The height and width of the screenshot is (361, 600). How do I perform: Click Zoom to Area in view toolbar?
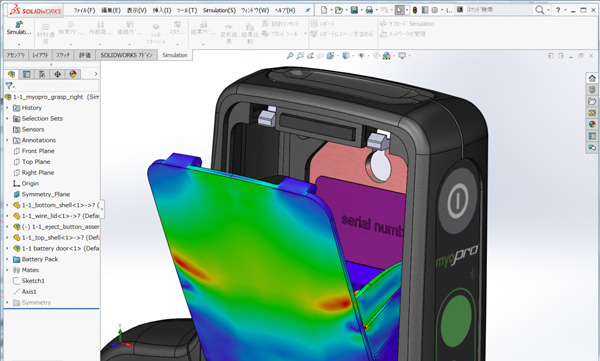(300, 56)
